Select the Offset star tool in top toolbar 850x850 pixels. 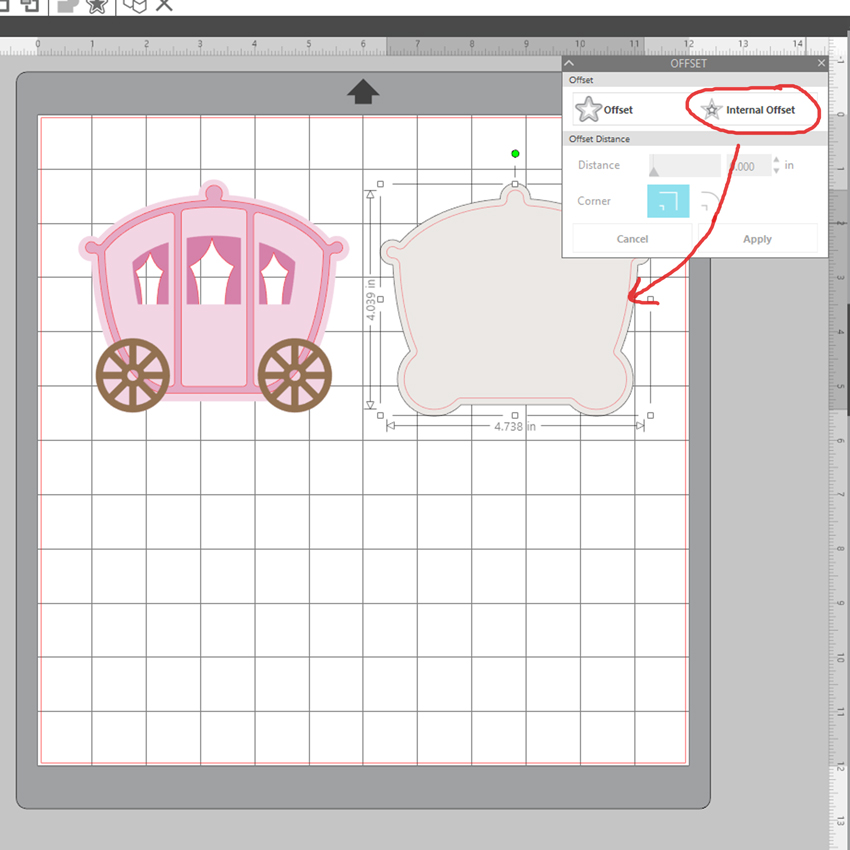(x=97, y=5)
